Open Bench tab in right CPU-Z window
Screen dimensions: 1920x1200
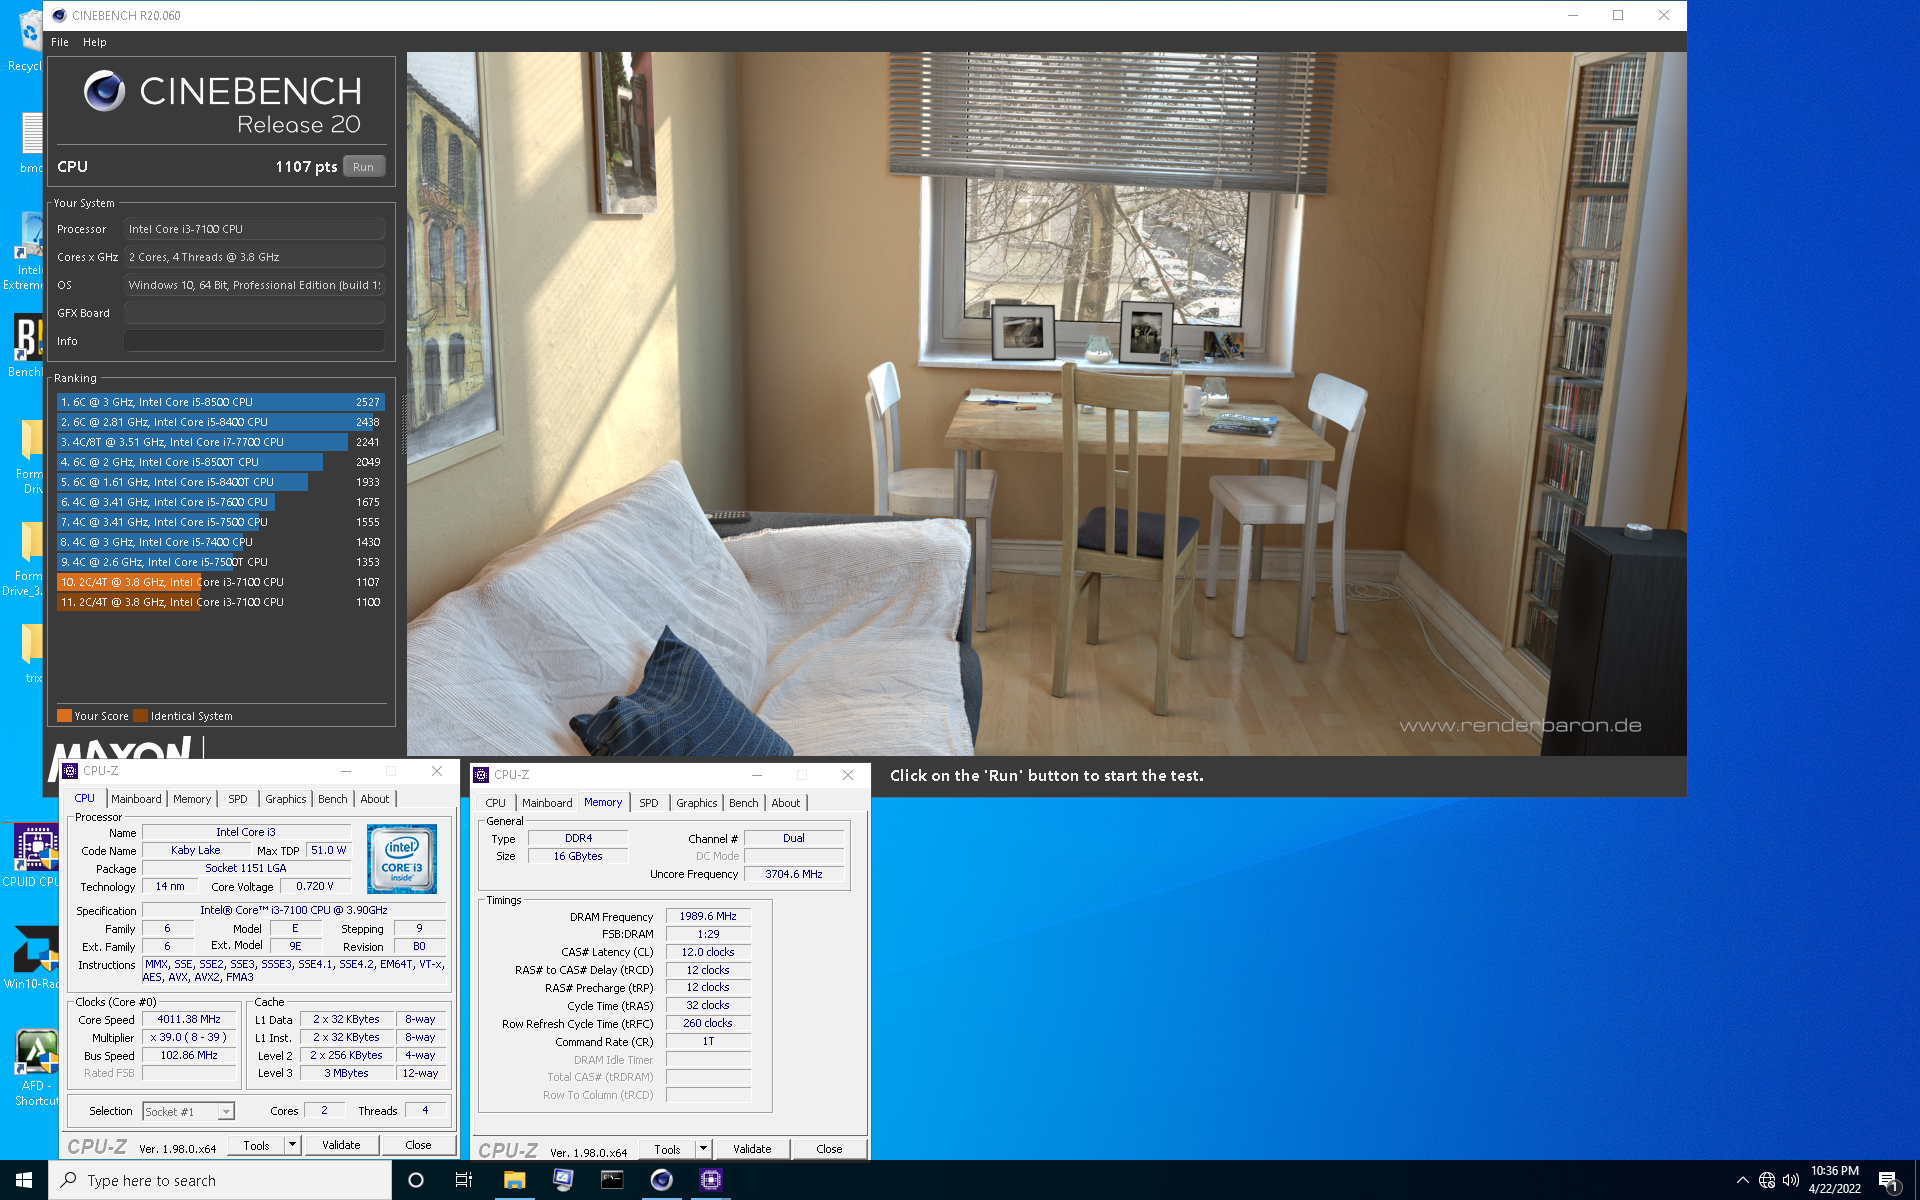pos(744,803)
